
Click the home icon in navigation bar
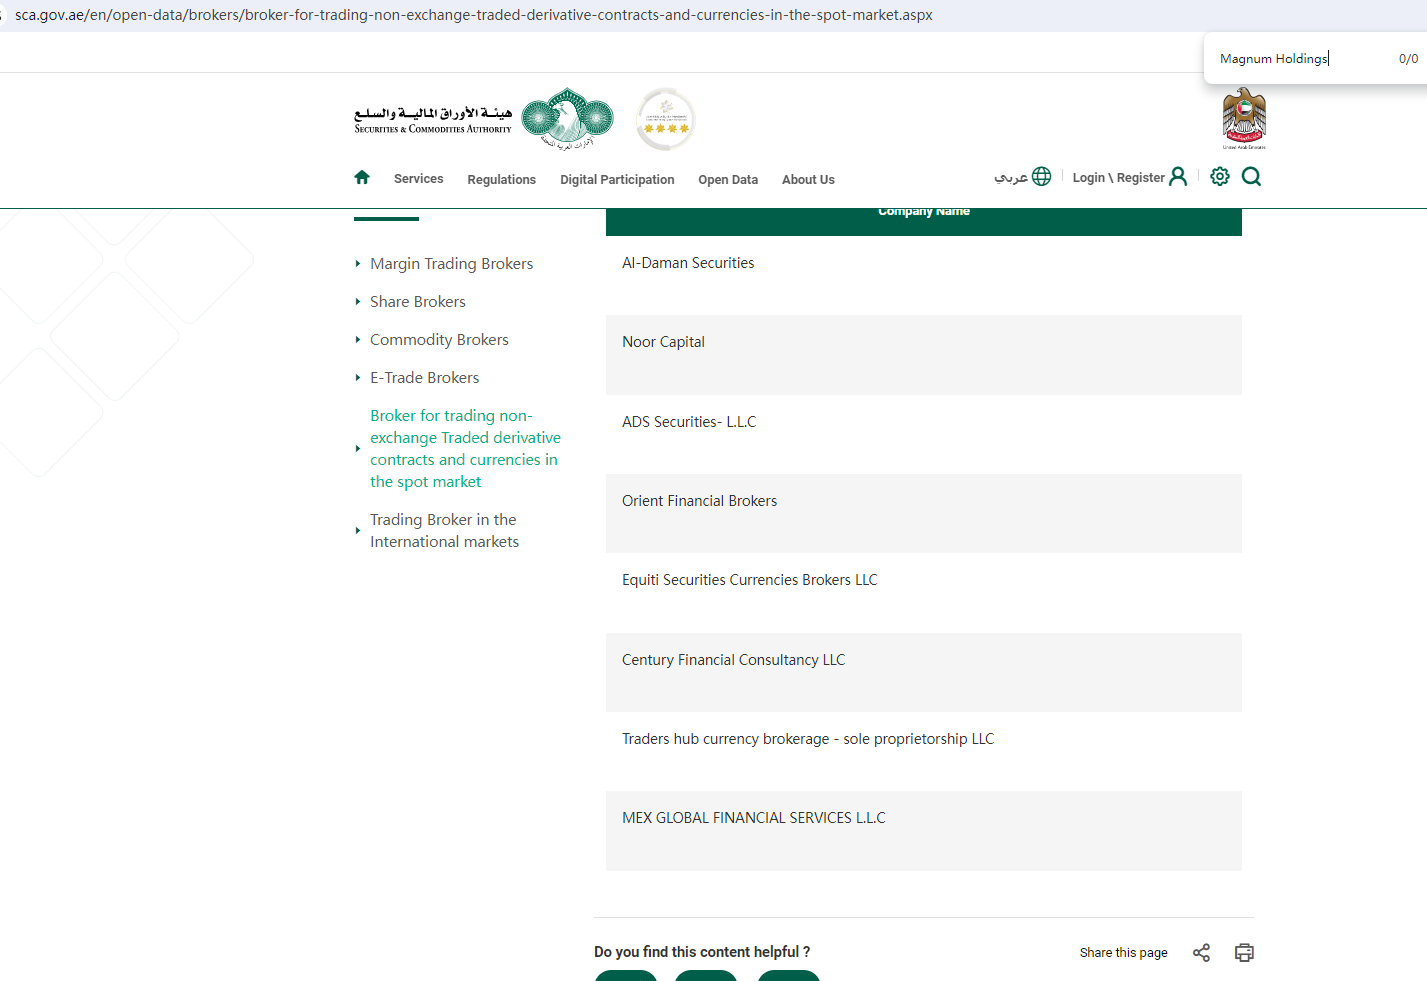[x=362, y=177]
